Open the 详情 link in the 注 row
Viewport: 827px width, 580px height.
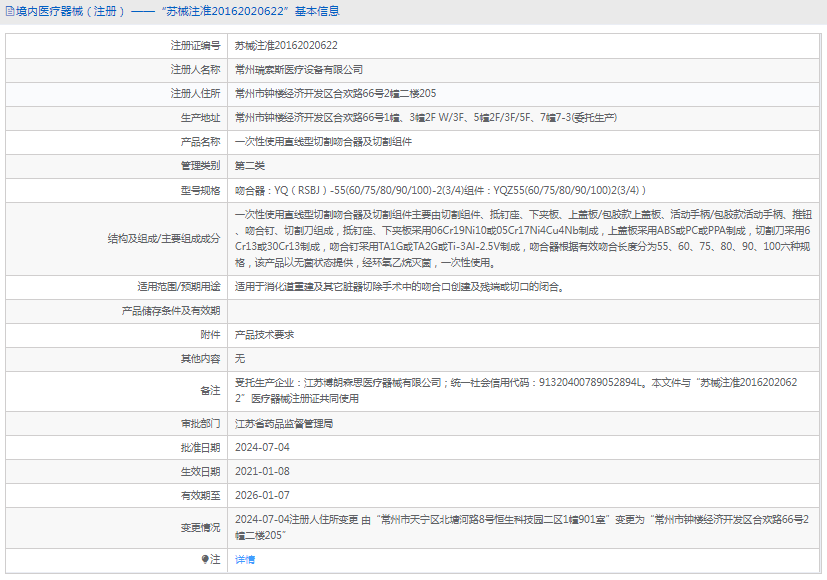[245, 559]
